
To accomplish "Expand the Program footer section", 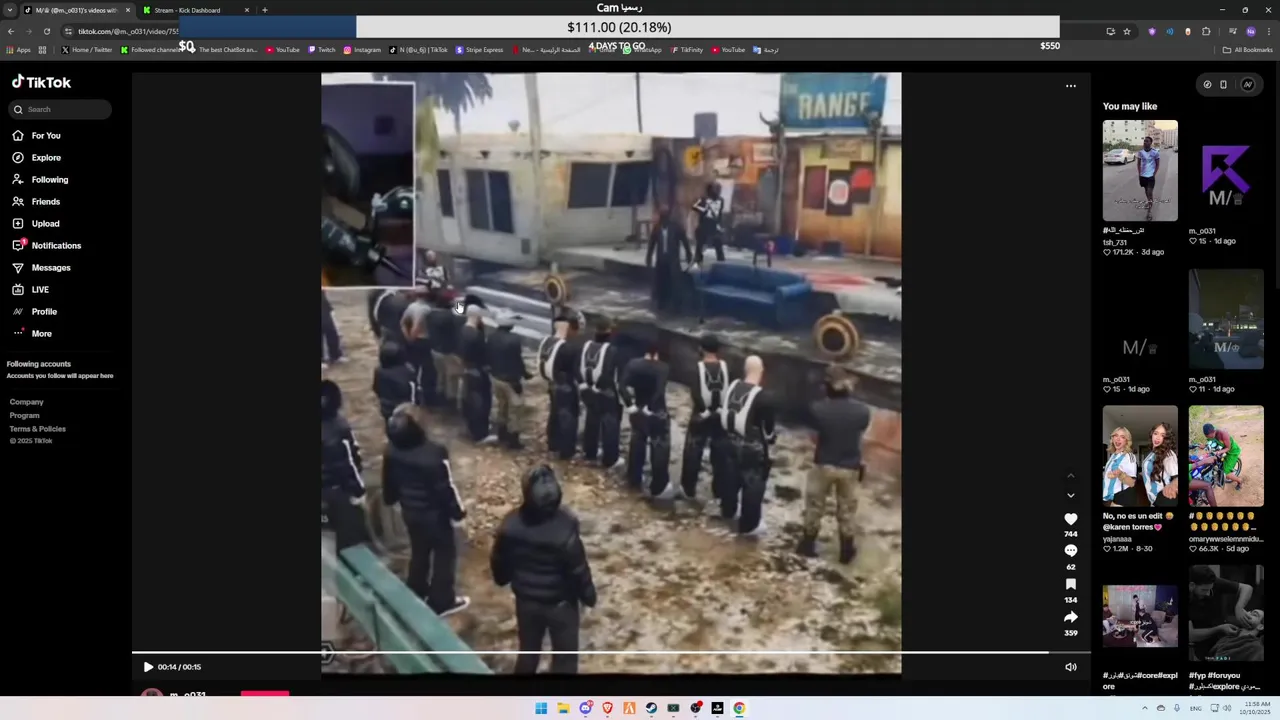I will click(x=25, y=415).
